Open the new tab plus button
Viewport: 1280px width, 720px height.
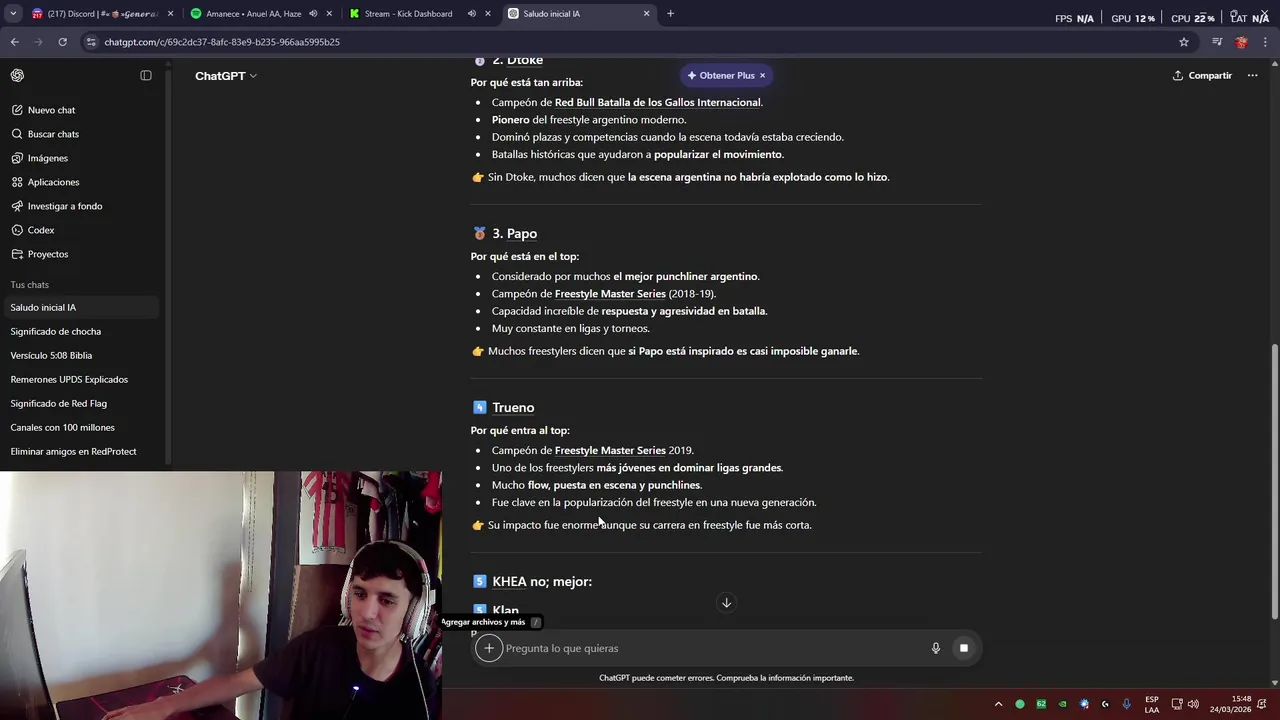(670, 14)
